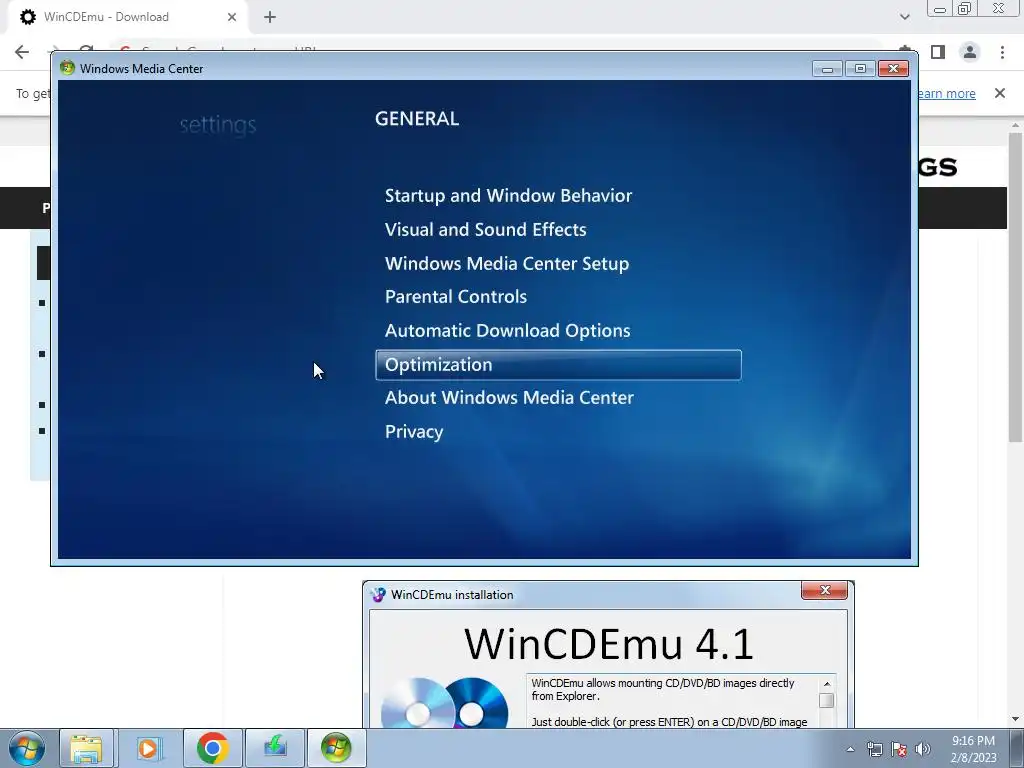Viewport: 1024px width, 768px height.
Task: Open the WinCDEmu installer taskbar icon
Action: pos(275,748)
